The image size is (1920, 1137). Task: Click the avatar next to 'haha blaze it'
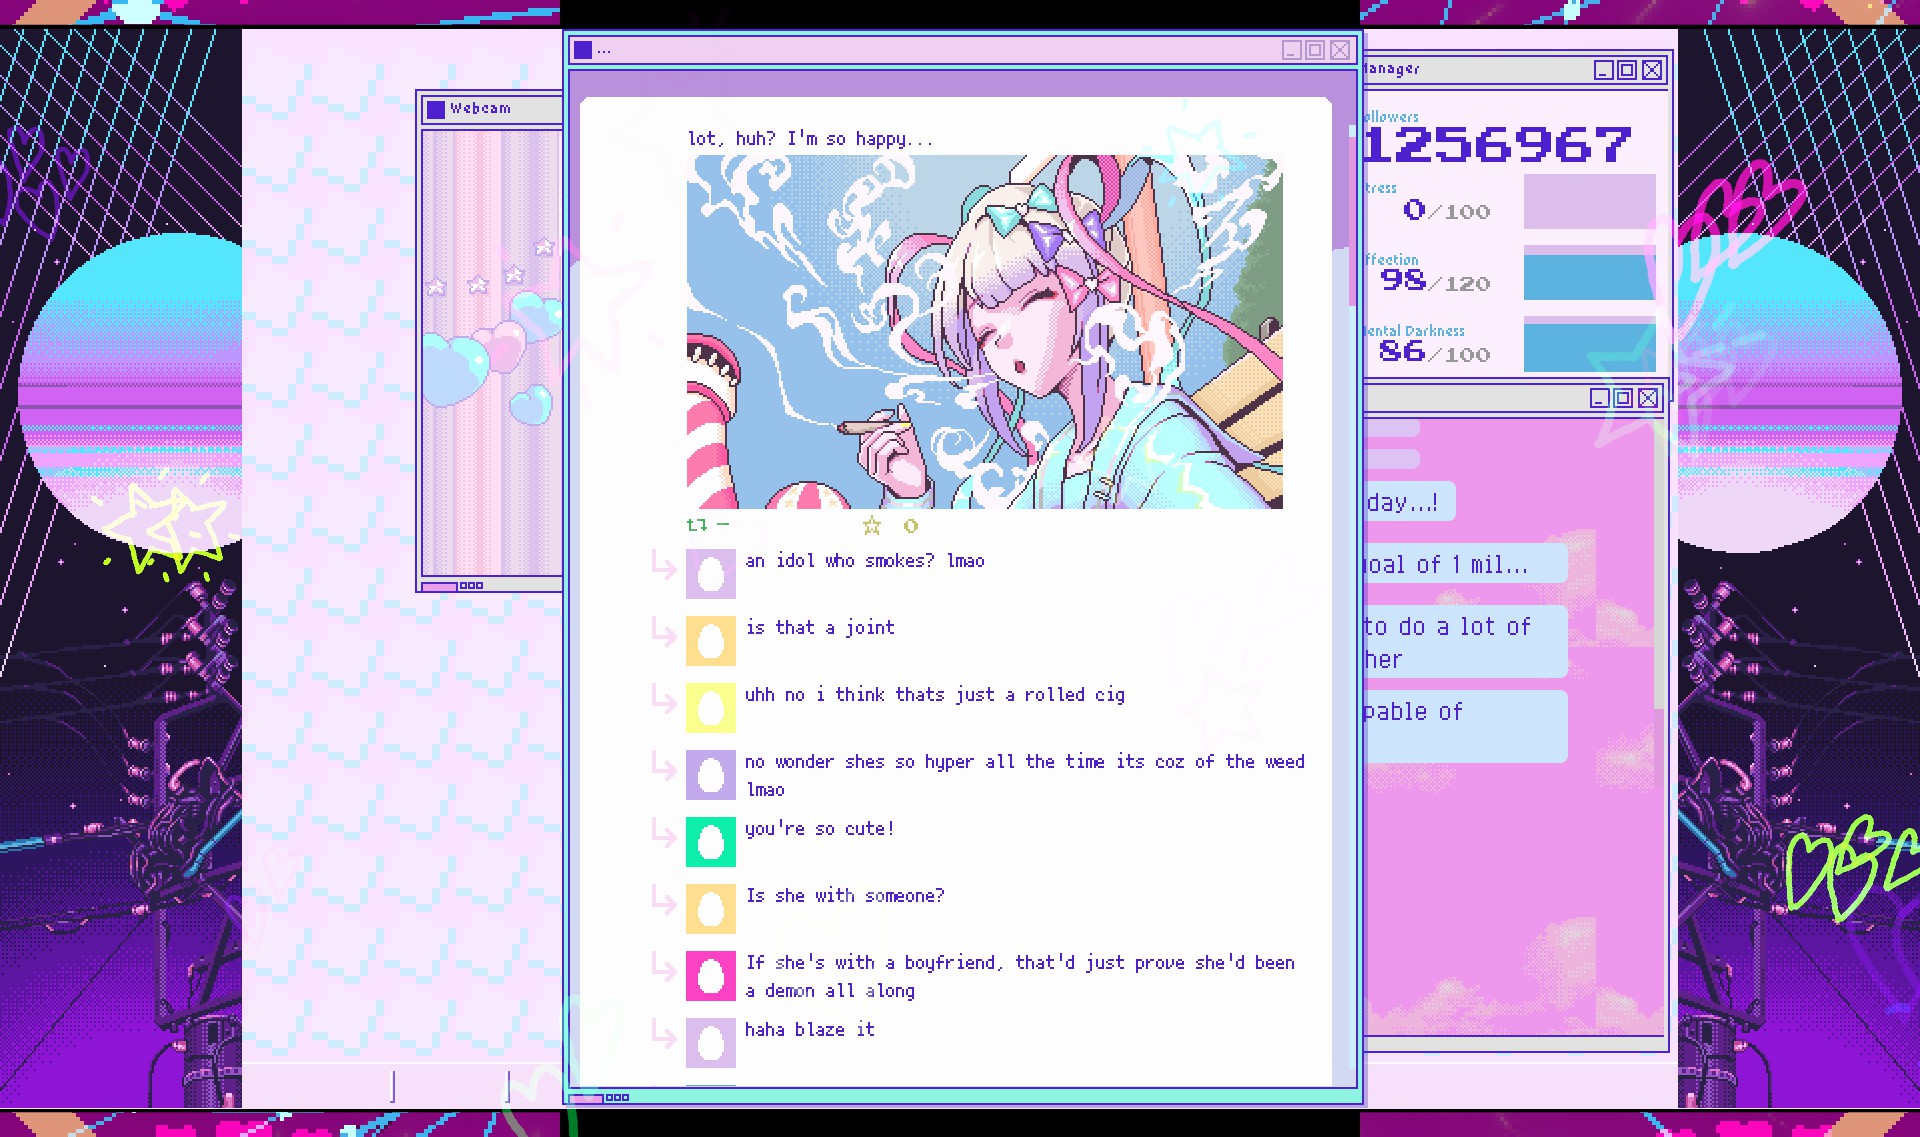(711, 1043)
